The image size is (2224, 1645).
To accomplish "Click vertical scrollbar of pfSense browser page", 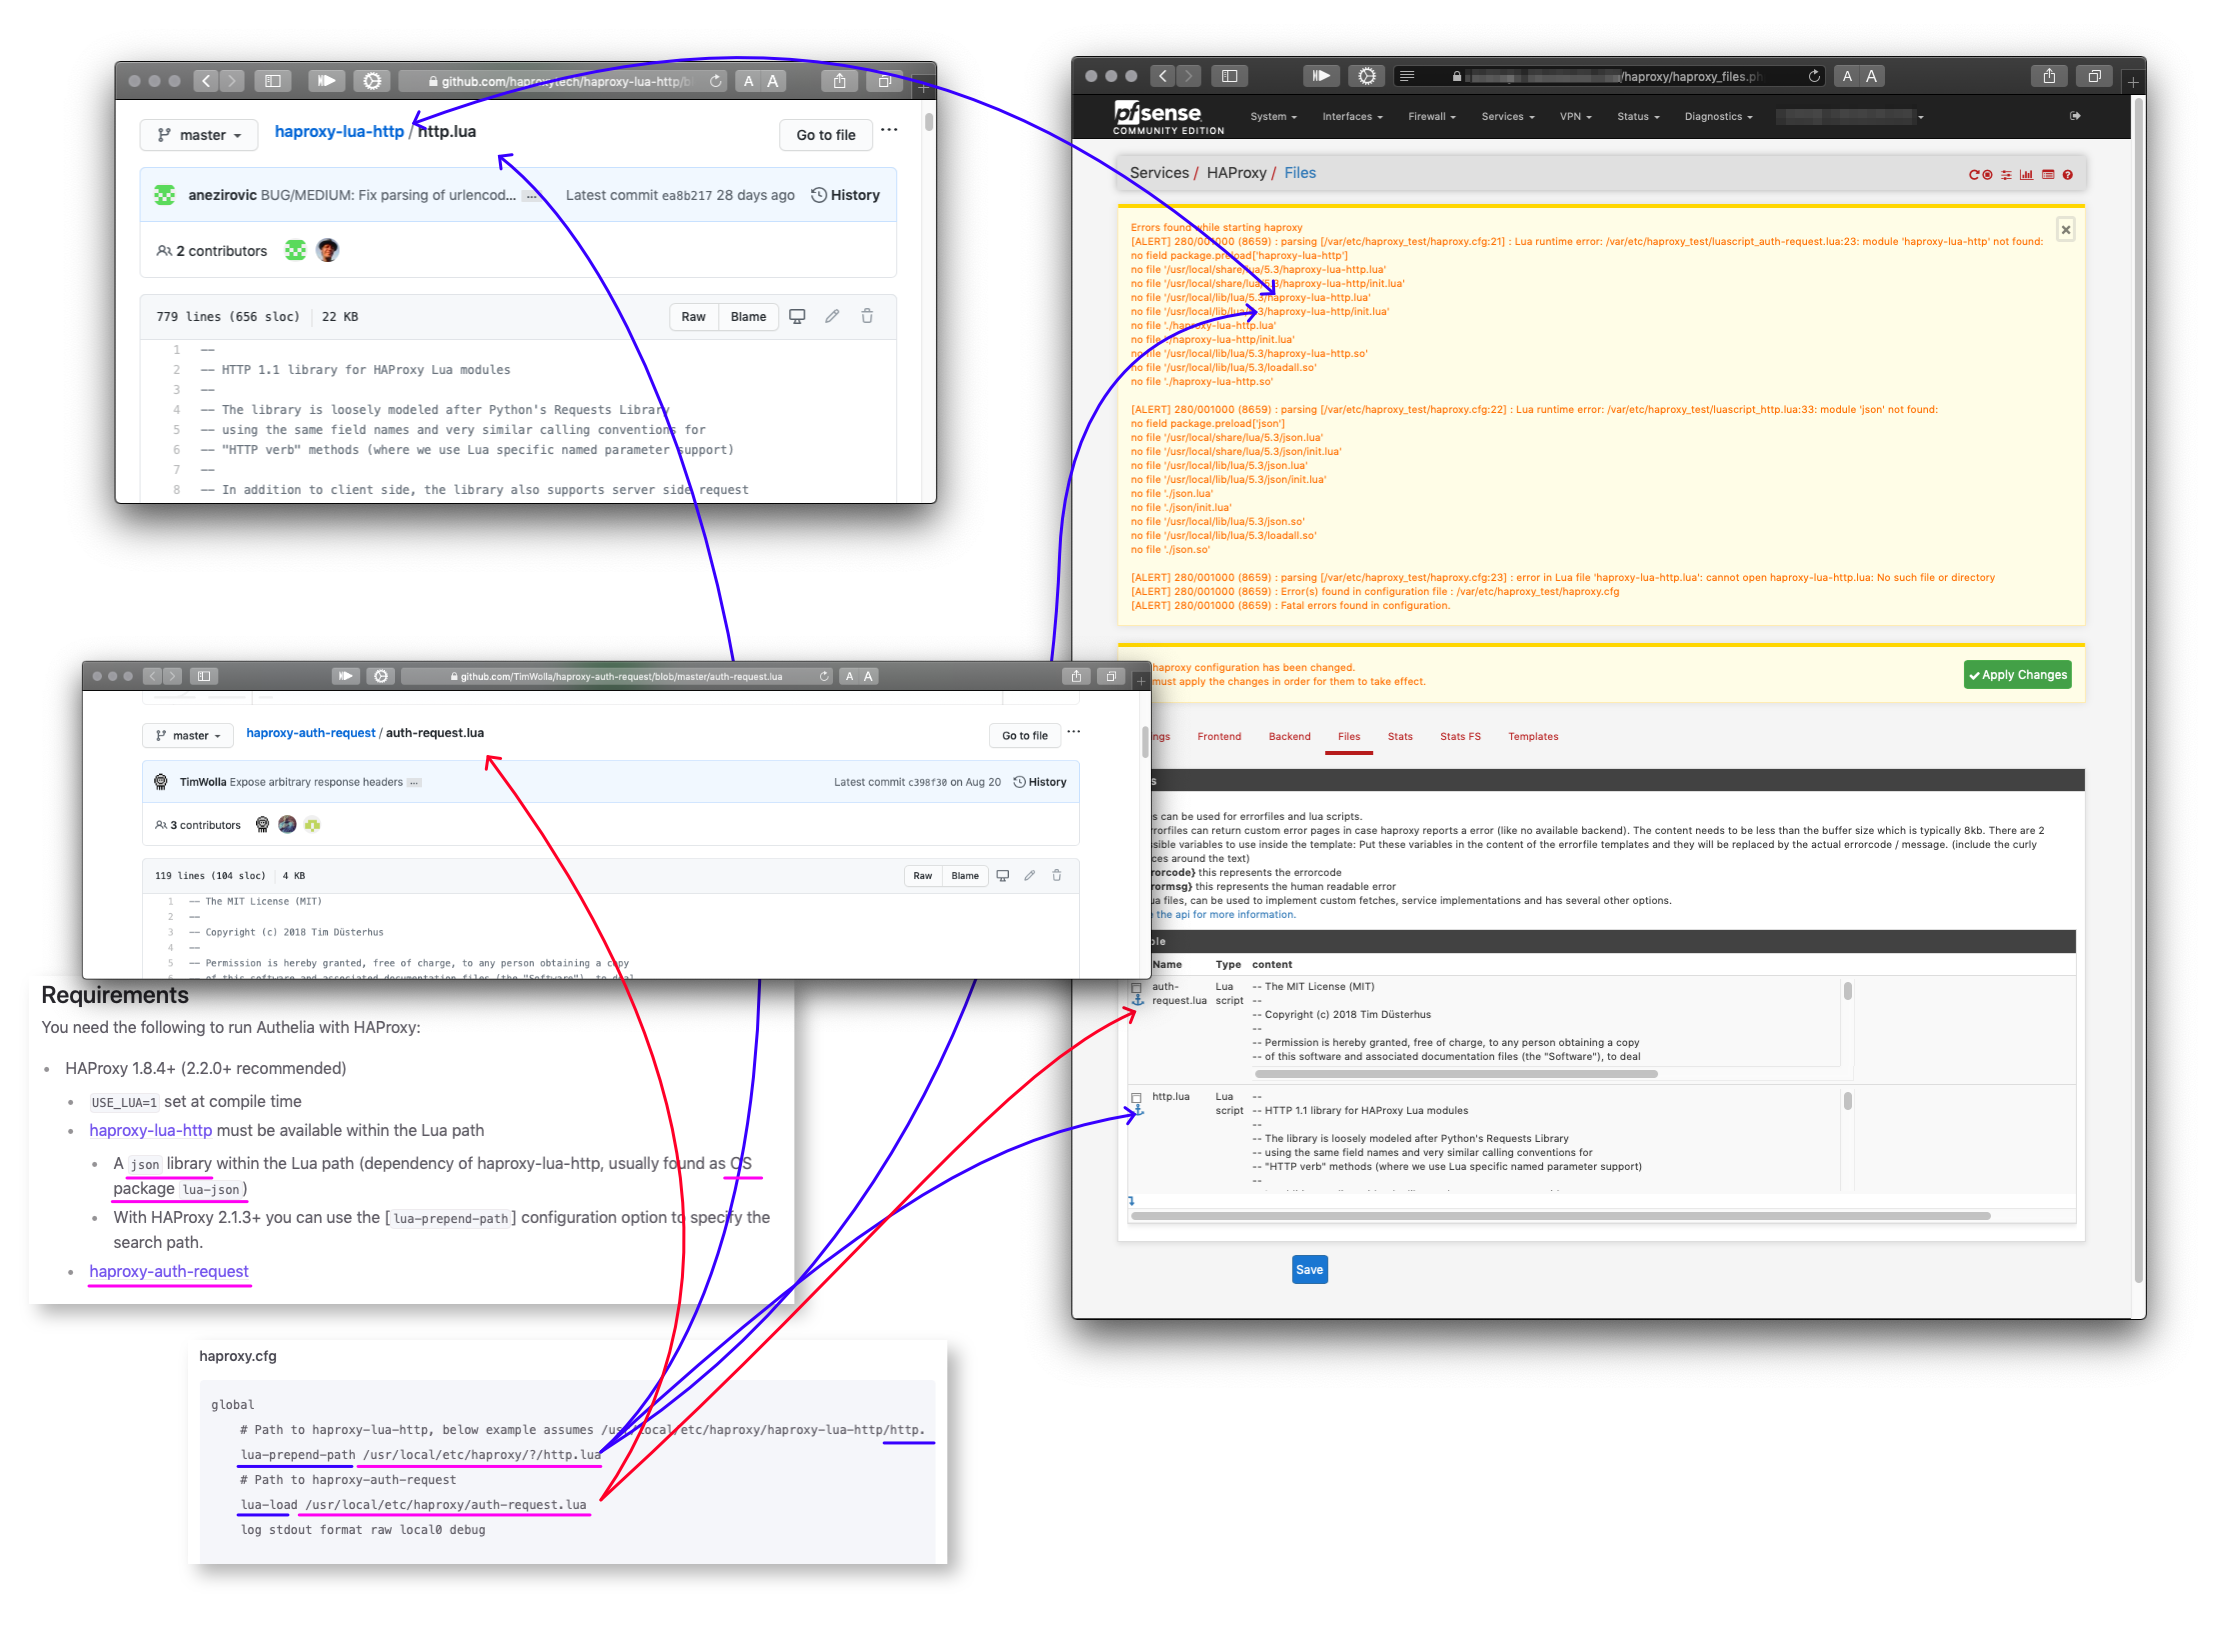I will (2138, 690).
